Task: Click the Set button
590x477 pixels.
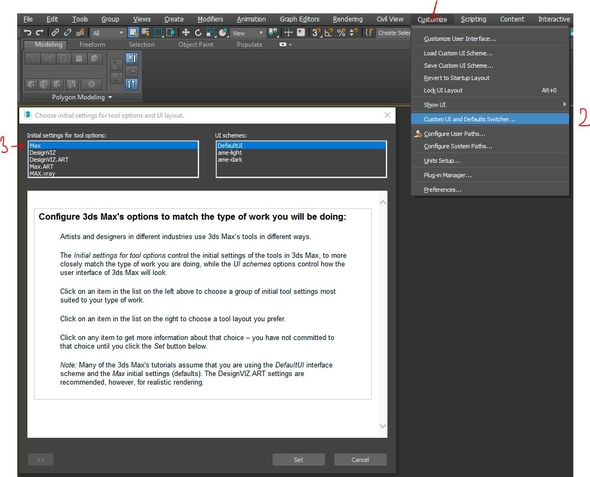Action: [x=298, y=460]
